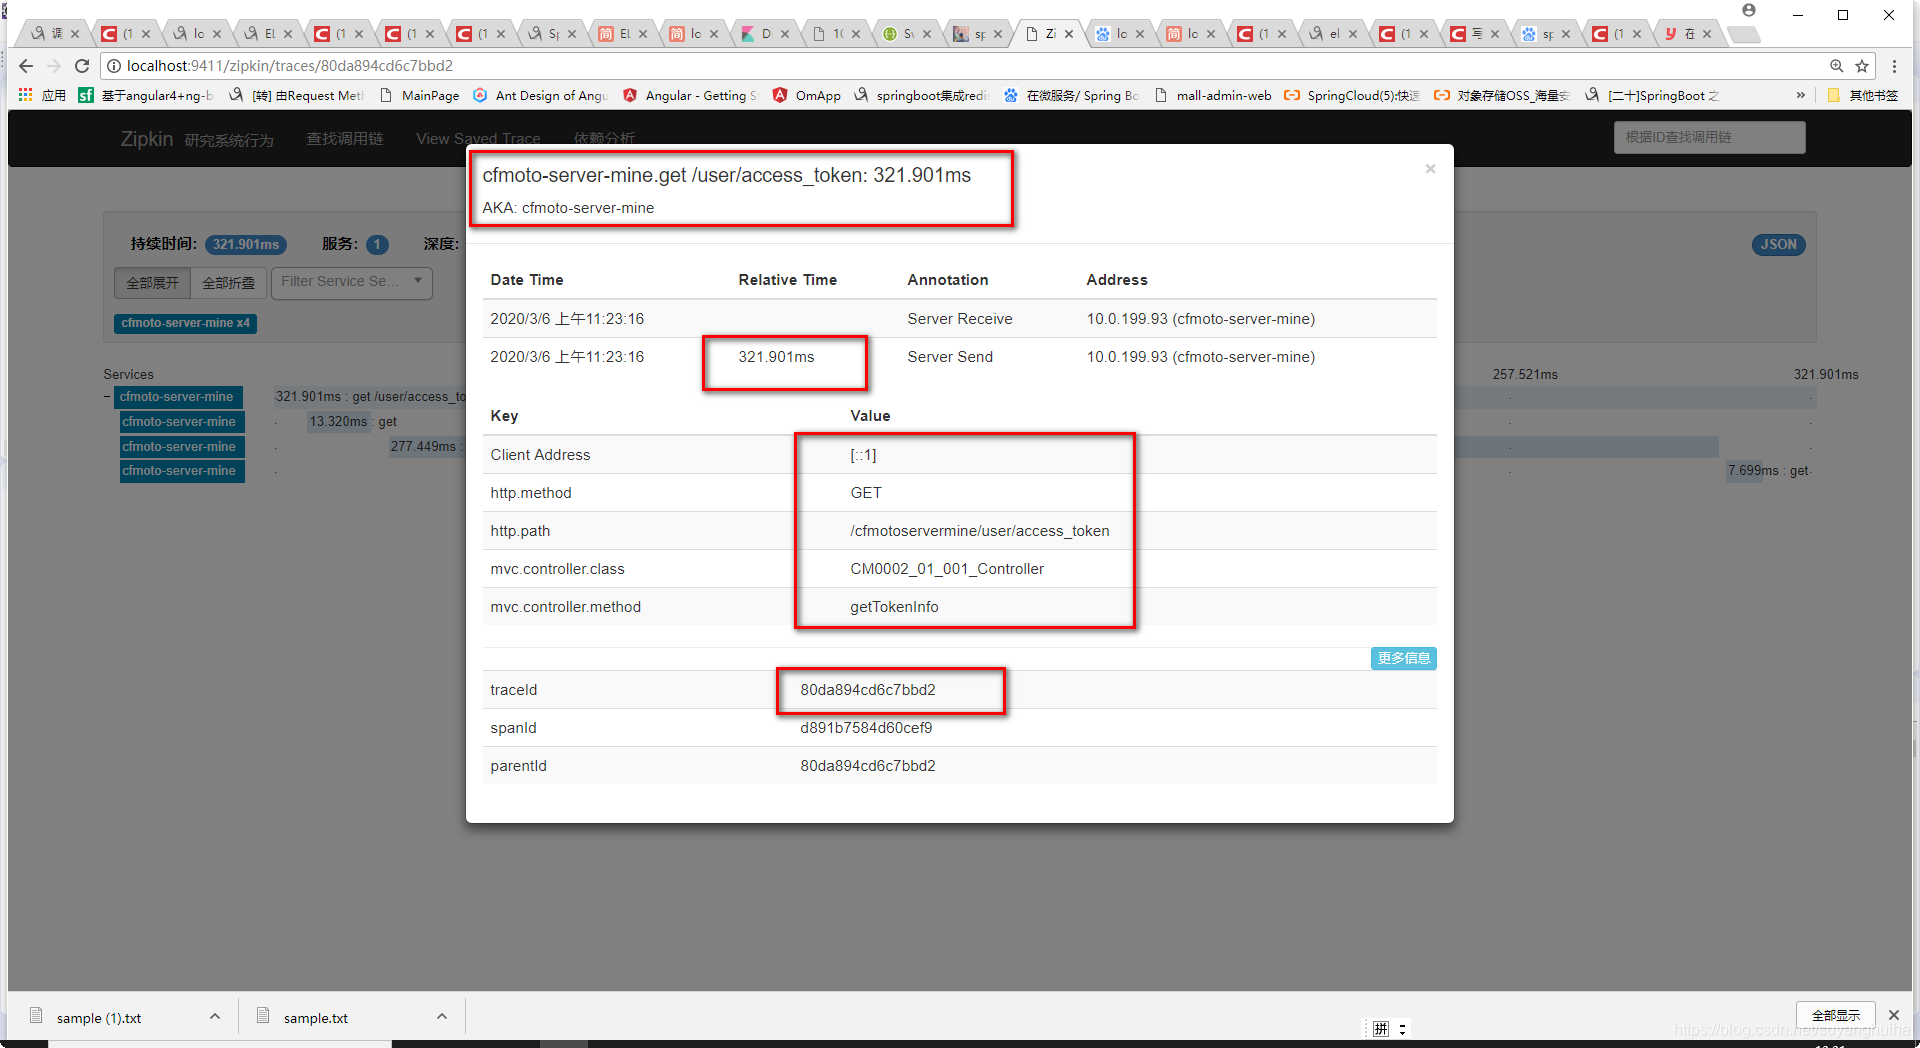Click the 全部展开 expand all button
The width and height of the screenshot is (1920, 1048).
coord(152,283)
